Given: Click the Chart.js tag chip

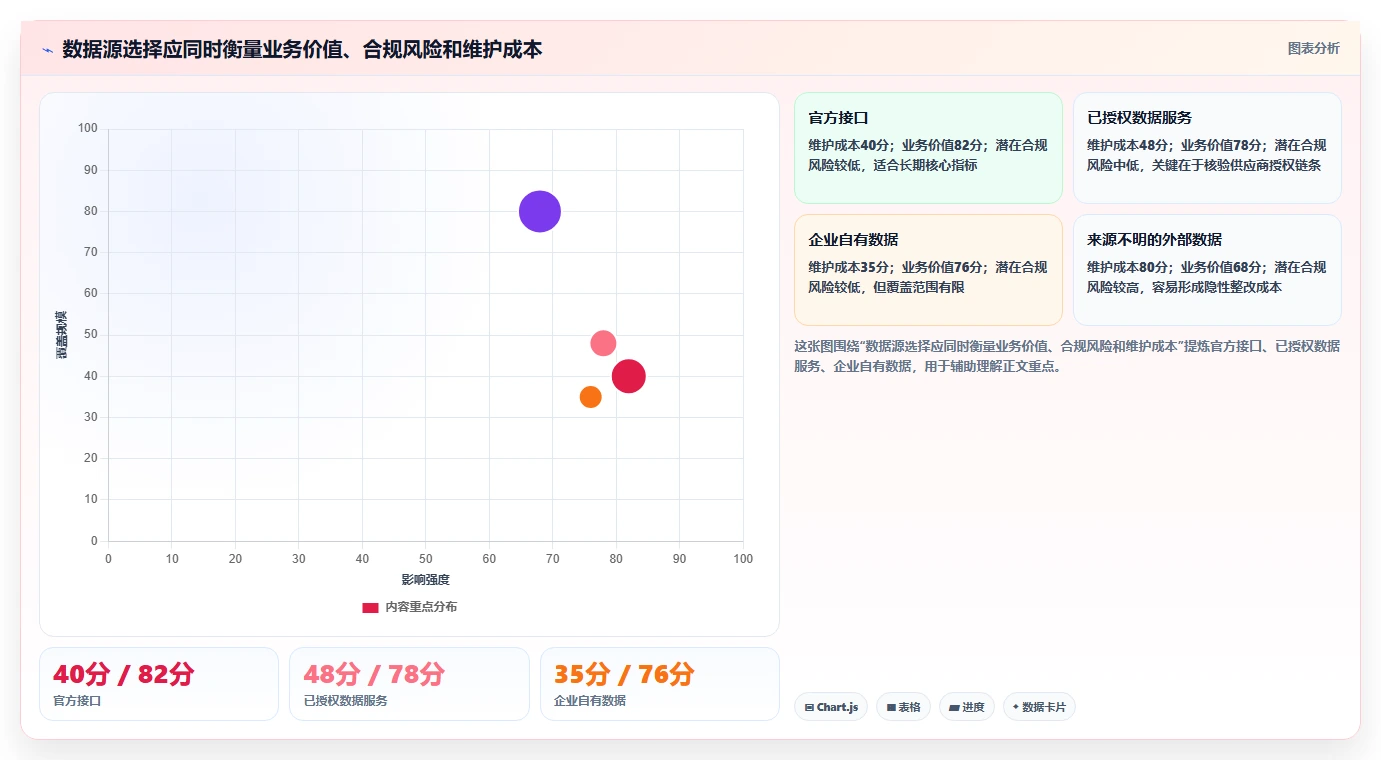Looking at the screenshot, I should pyautogui.click(x=831, y=707).
